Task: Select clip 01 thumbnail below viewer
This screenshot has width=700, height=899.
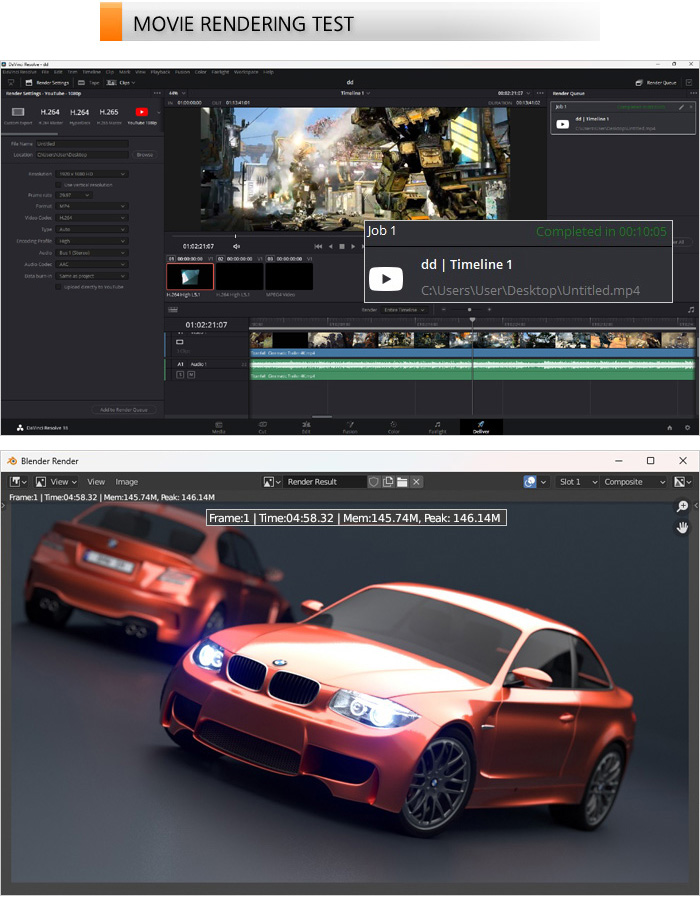Action: [190, 277]
